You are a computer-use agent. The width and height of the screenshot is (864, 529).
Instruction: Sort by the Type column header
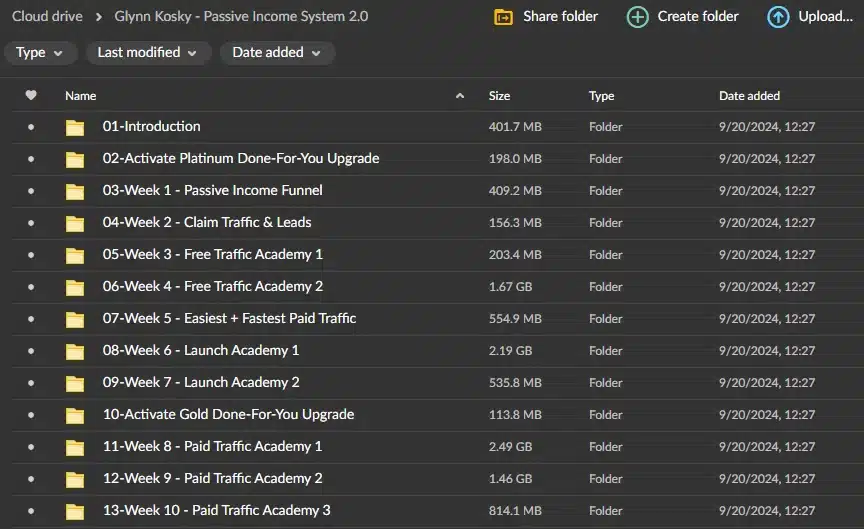601,96
